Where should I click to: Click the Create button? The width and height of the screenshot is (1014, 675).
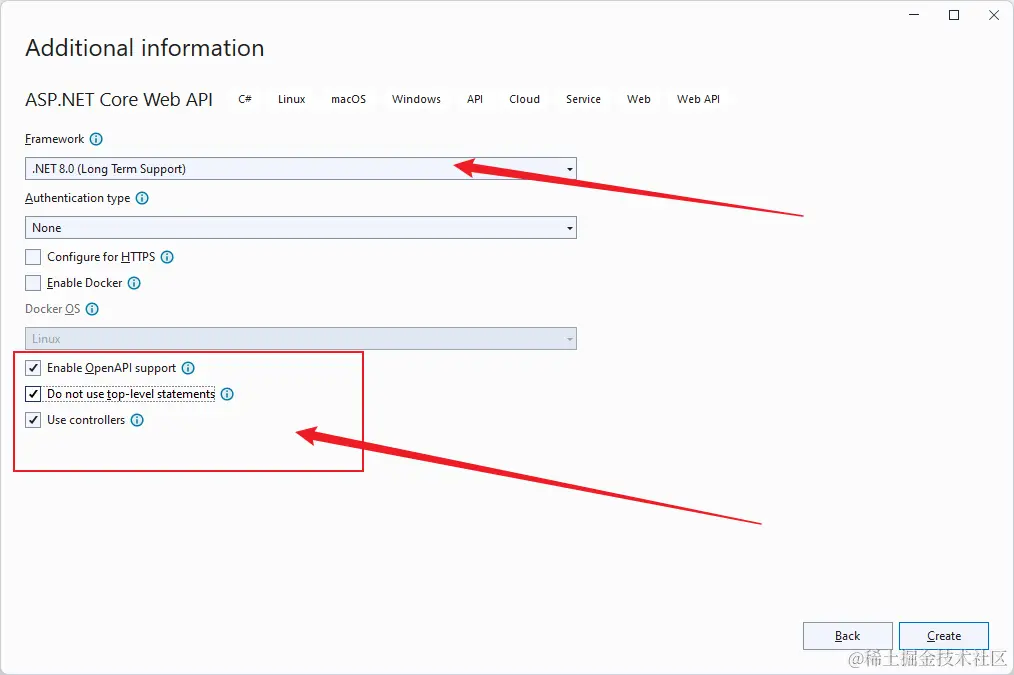[x=944, y=636]
